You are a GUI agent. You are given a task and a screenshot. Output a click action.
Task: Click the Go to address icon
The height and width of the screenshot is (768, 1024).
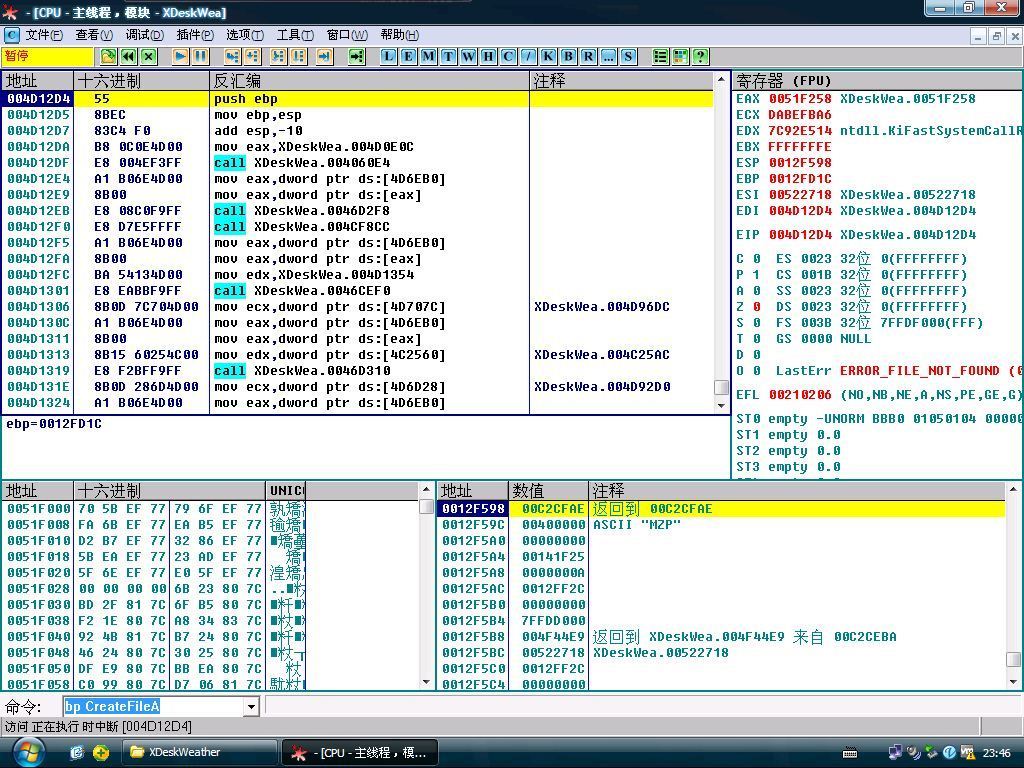tap(356, 57)
